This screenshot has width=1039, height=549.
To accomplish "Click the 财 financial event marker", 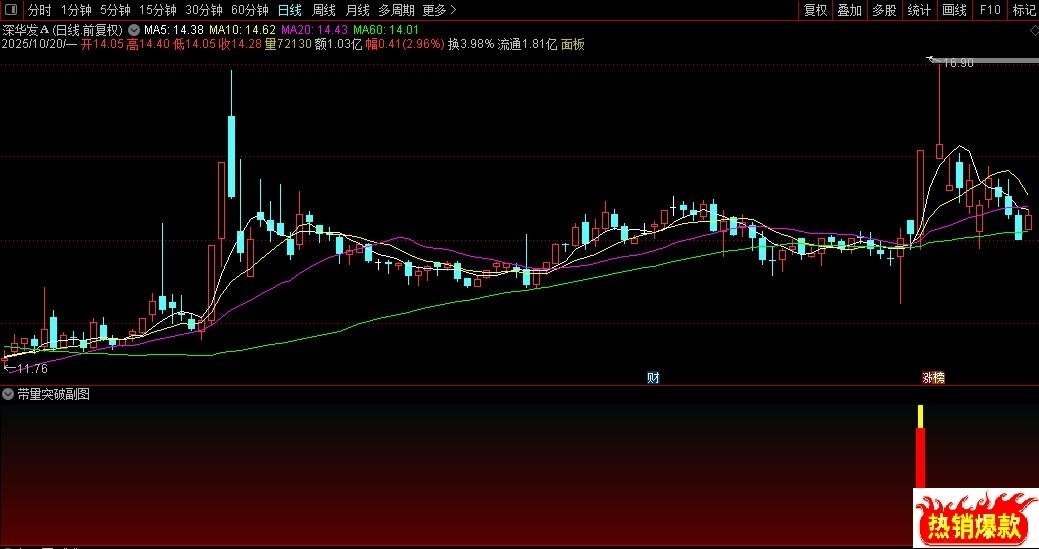I will coord(653,377).
